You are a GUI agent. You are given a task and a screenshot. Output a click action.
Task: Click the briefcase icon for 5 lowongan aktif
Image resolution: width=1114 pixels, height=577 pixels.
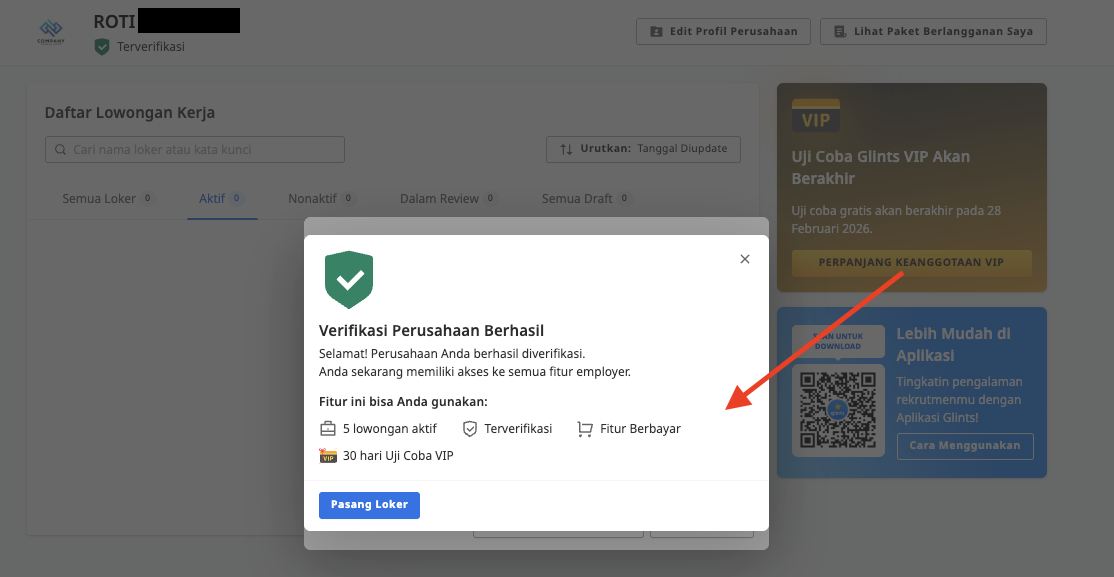pos(328,429)
